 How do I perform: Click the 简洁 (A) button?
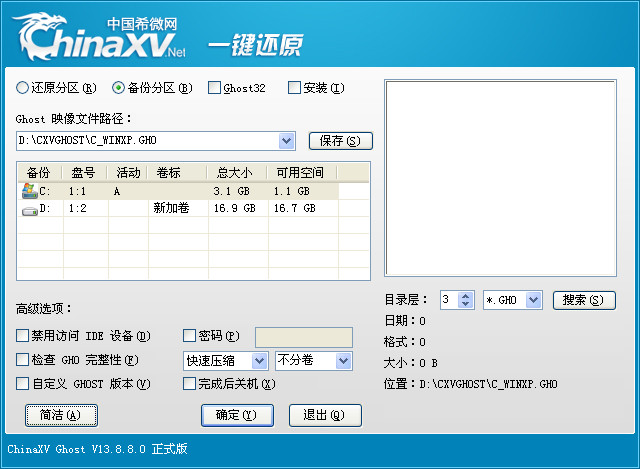point(61,416)
